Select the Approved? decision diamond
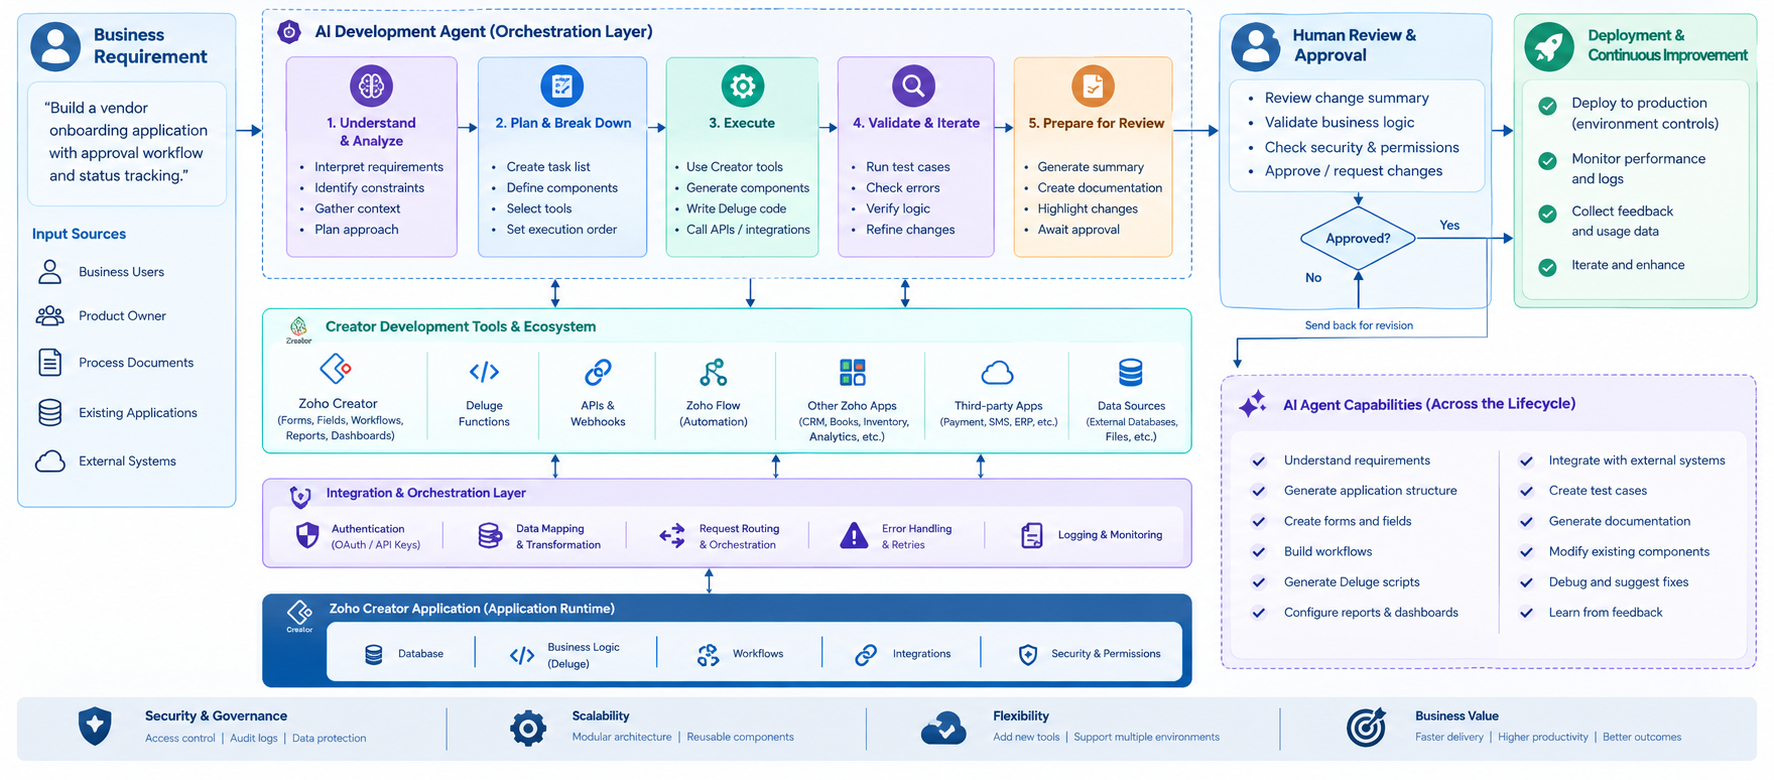The image size is (1774, 780). (x=1358, y=238)
